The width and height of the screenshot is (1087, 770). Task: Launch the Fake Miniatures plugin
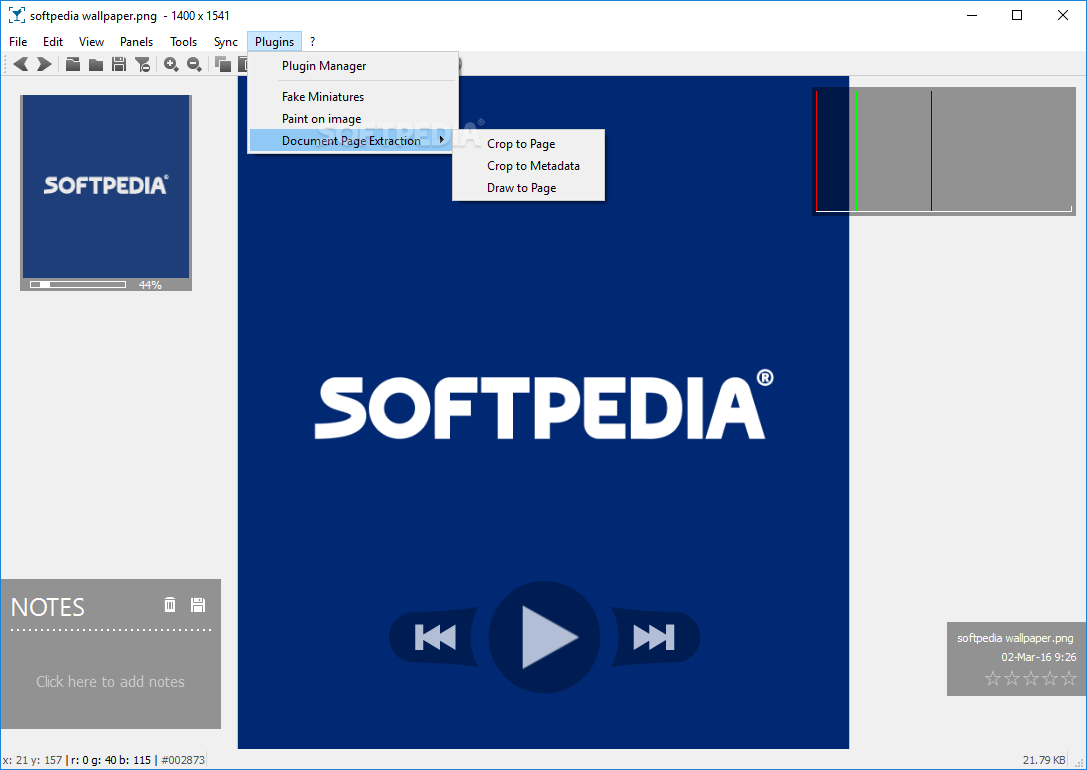pos(352,96)
